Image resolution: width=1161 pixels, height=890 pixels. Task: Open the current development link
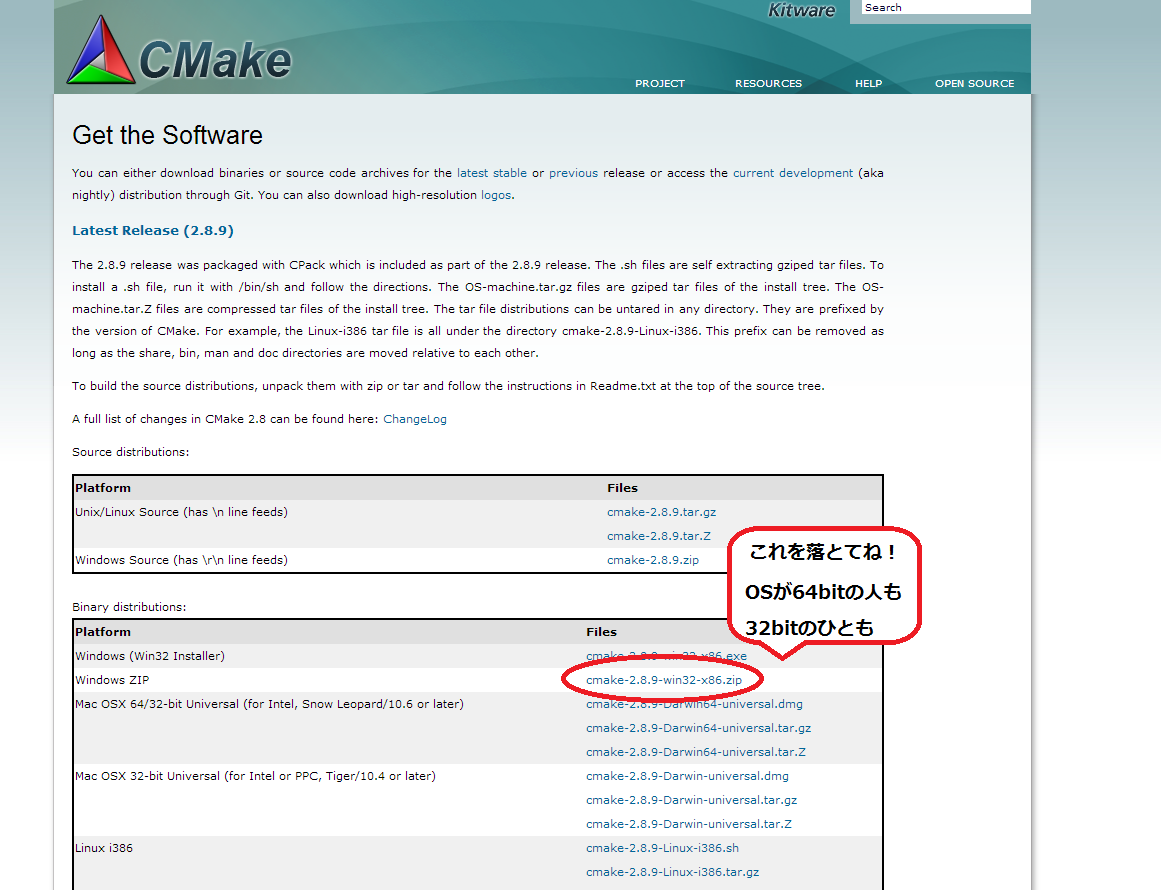coord(793,173)
